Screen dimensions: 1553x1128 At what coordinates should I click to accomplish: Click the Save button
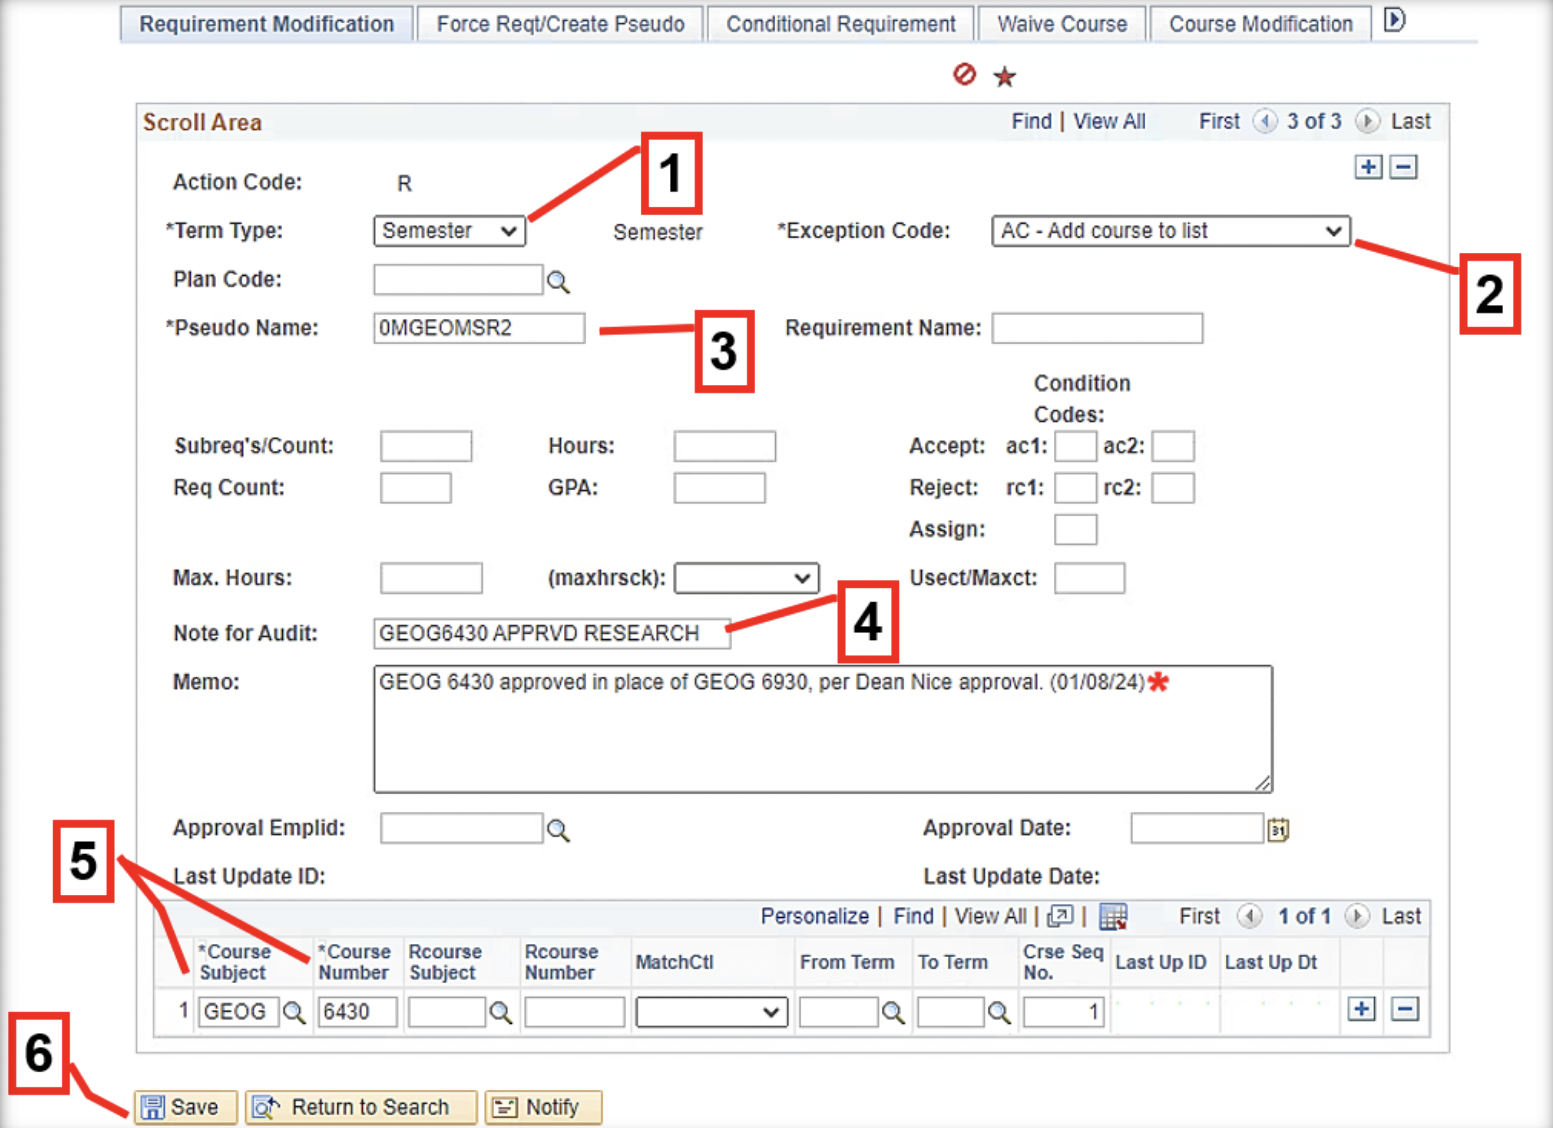[x=185, y=1107]
